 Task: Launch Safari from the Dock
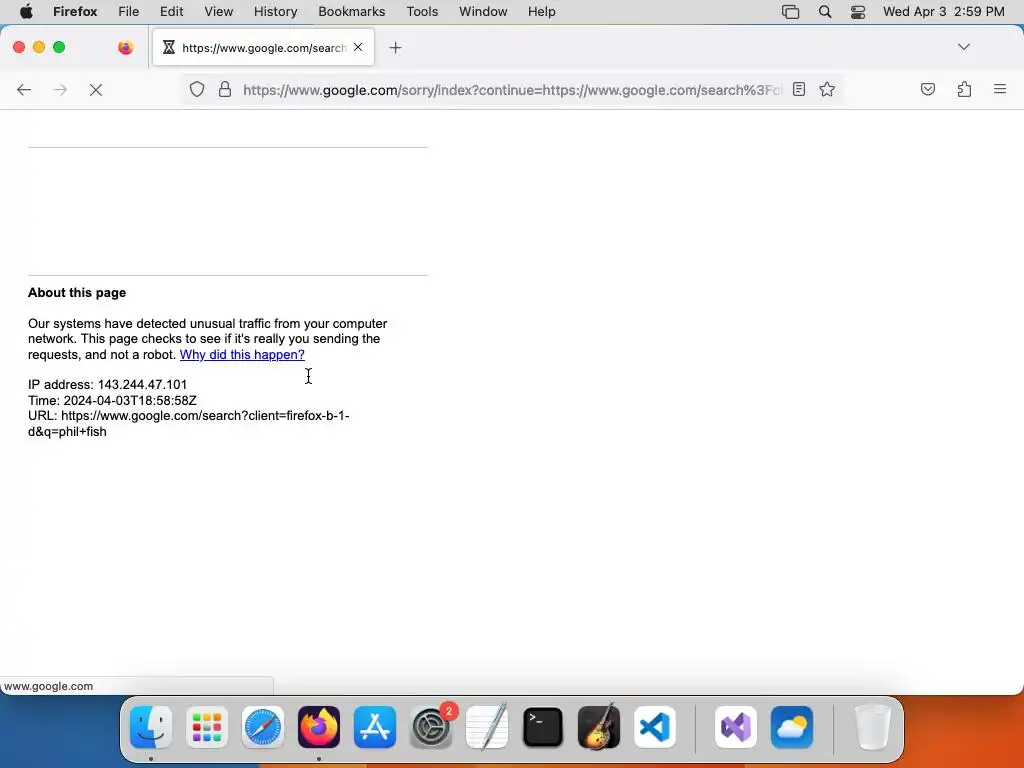click(x=263, y=727)
